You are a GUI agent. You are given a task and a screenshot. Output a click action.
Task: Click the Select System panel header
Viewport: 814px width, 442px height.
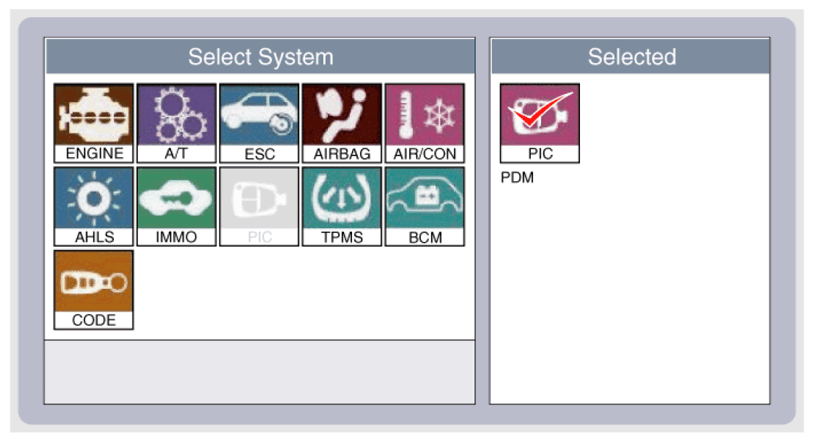(260, 57)
